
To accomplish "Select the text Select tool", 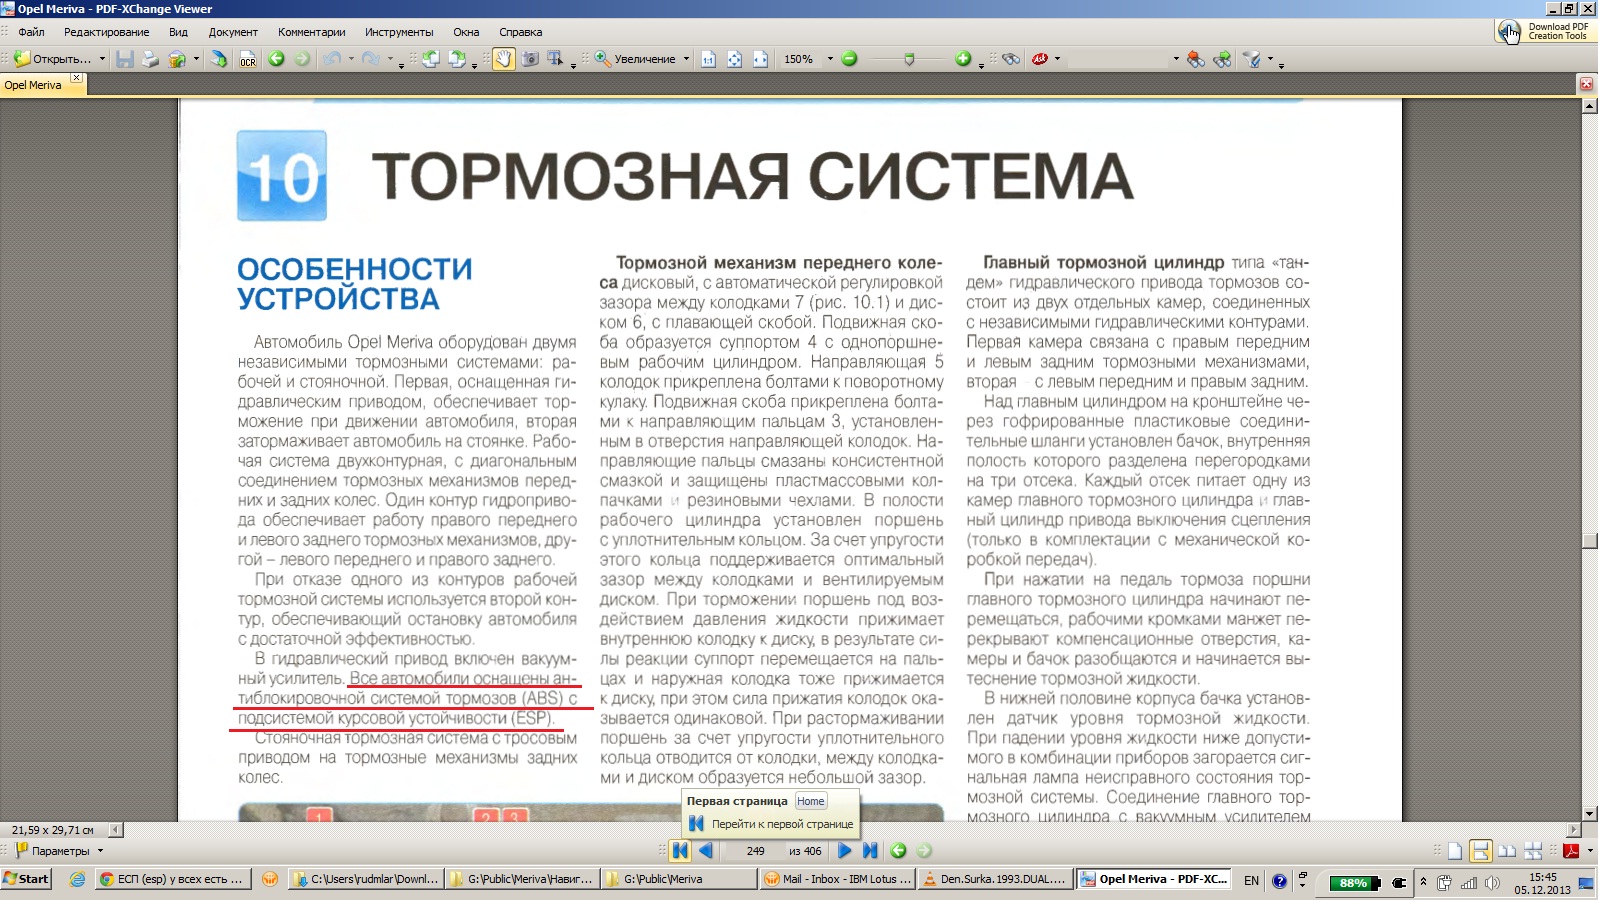I will pos(556,59).
